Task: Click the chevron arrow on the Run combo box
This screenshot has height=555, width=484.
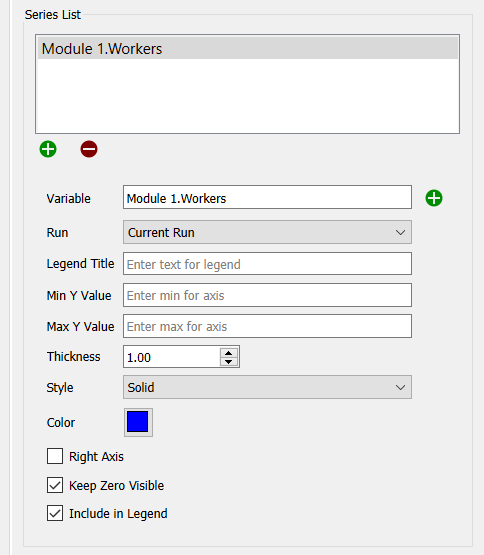Action: 400,233
